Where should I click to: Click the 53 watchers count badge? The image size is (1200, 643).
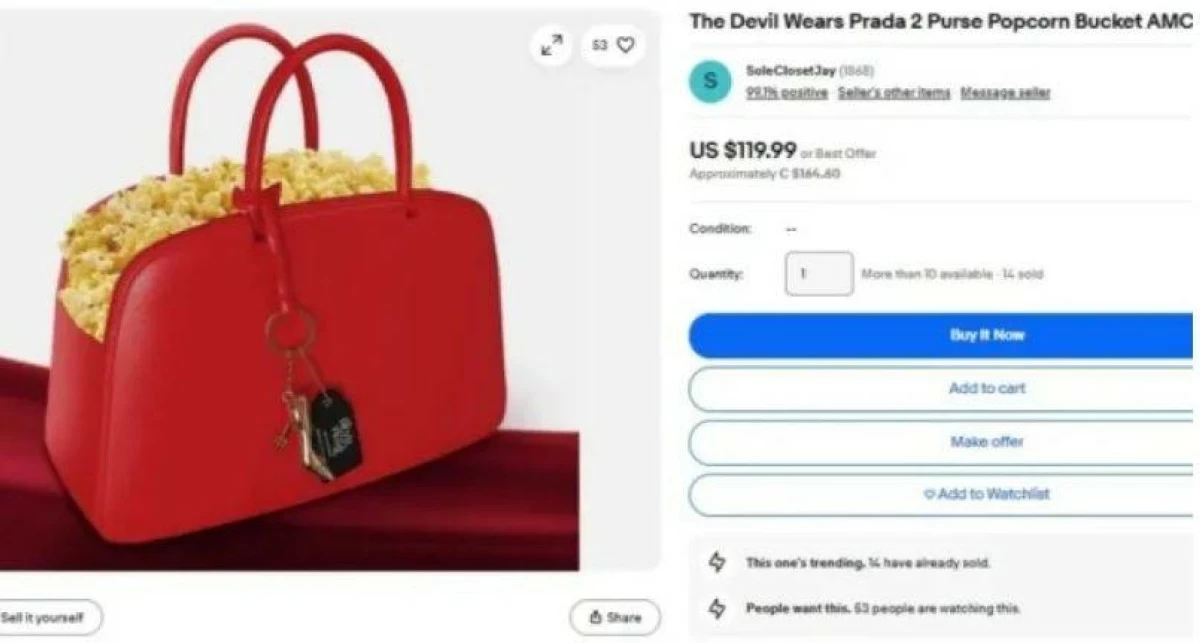coord(613,45)
